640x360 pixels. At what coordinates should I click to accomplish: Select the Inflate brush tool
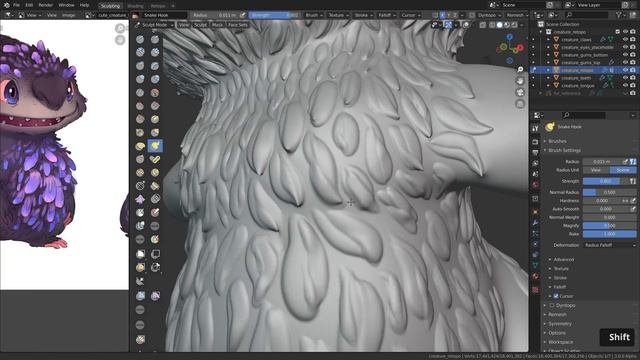point(140,79)
